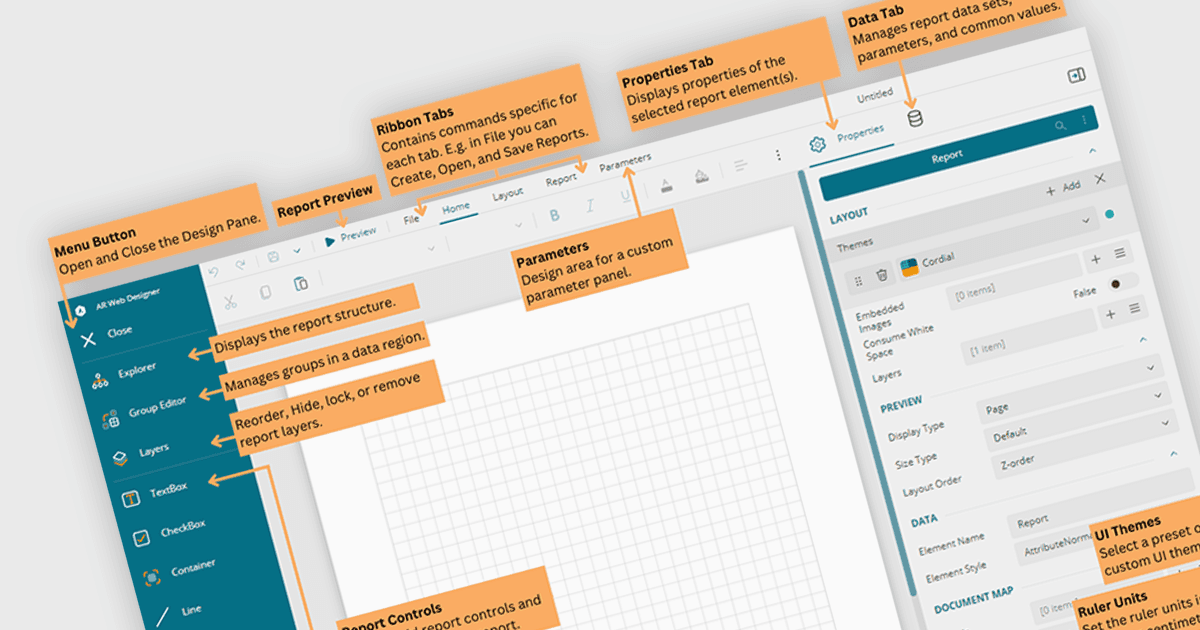This screenshot has width=1200, height=630.
Task: Toggle Bold formatting
Action: pos(555,215)
